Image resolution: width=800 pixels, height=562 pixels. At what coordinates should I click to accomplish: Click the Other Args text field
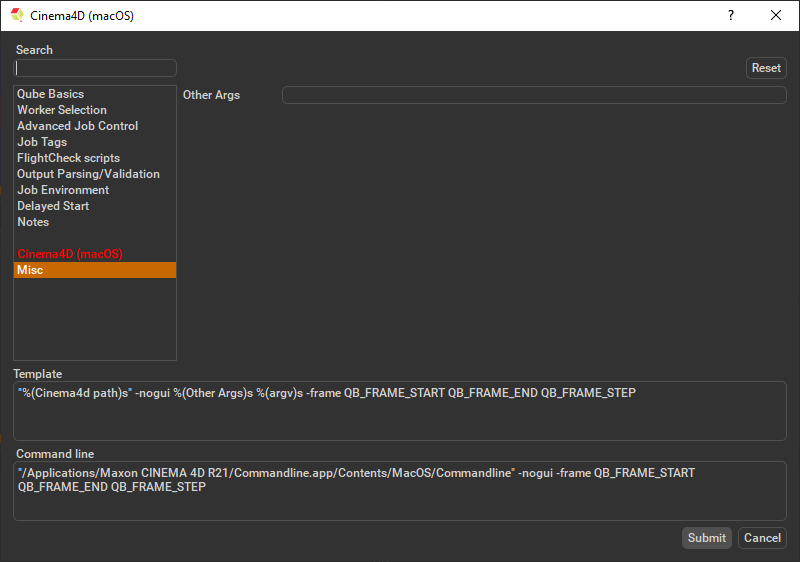click(534, 95)
